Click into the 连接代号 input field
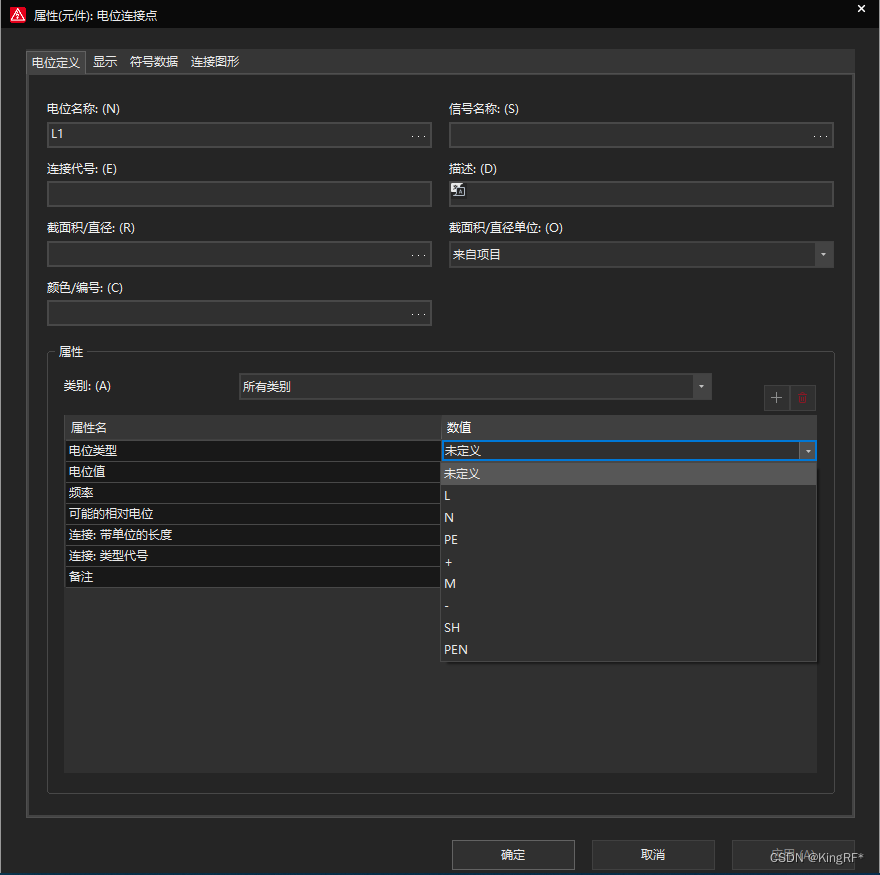 point(239,194)
